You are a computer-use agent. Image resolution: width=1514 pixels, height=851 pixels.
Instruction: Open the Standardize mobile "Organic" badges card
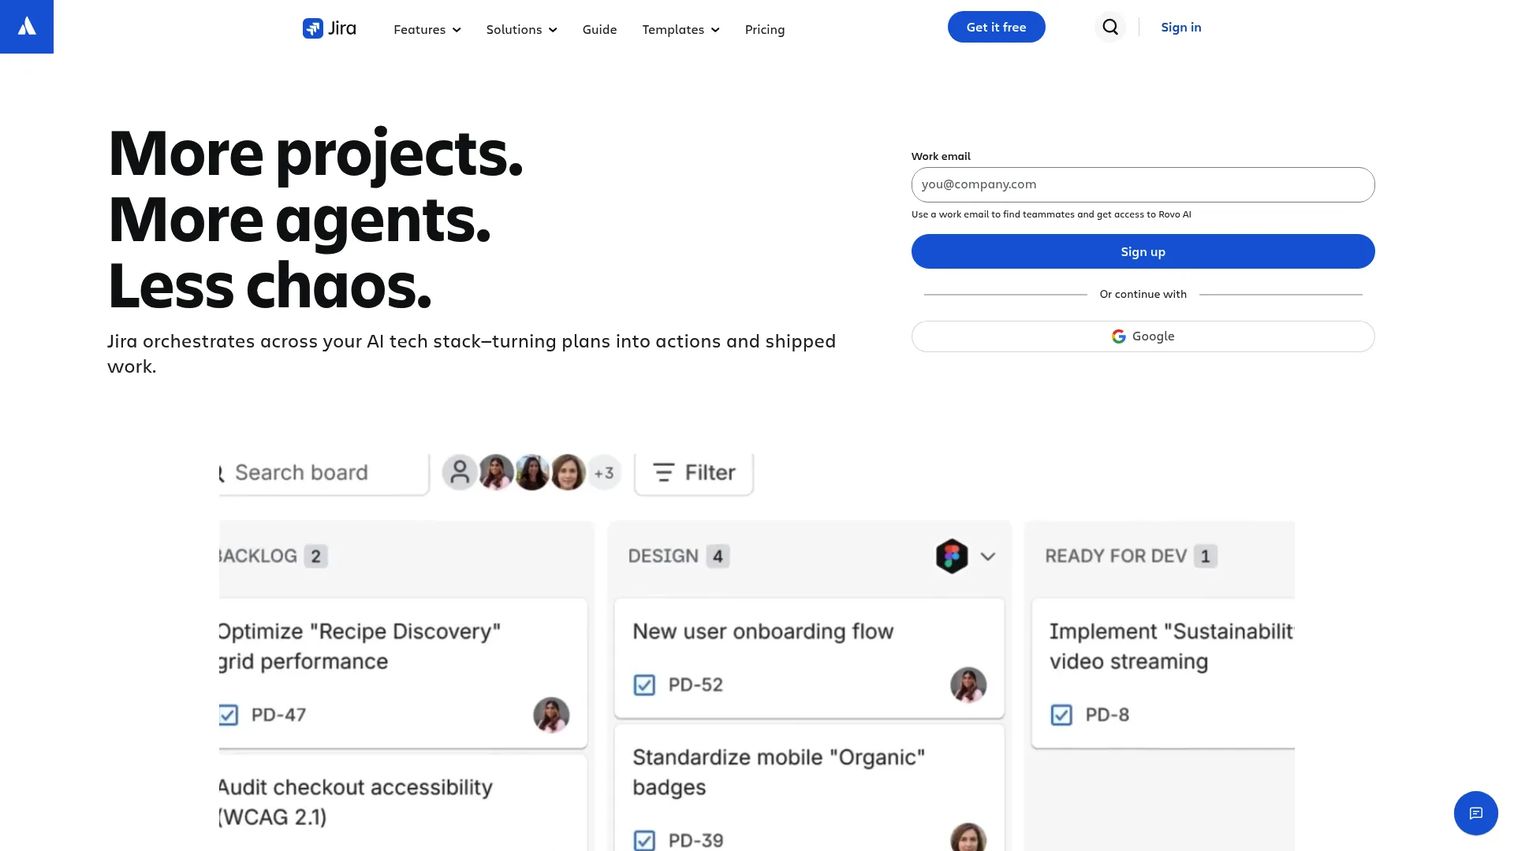[x=809, y=788]
